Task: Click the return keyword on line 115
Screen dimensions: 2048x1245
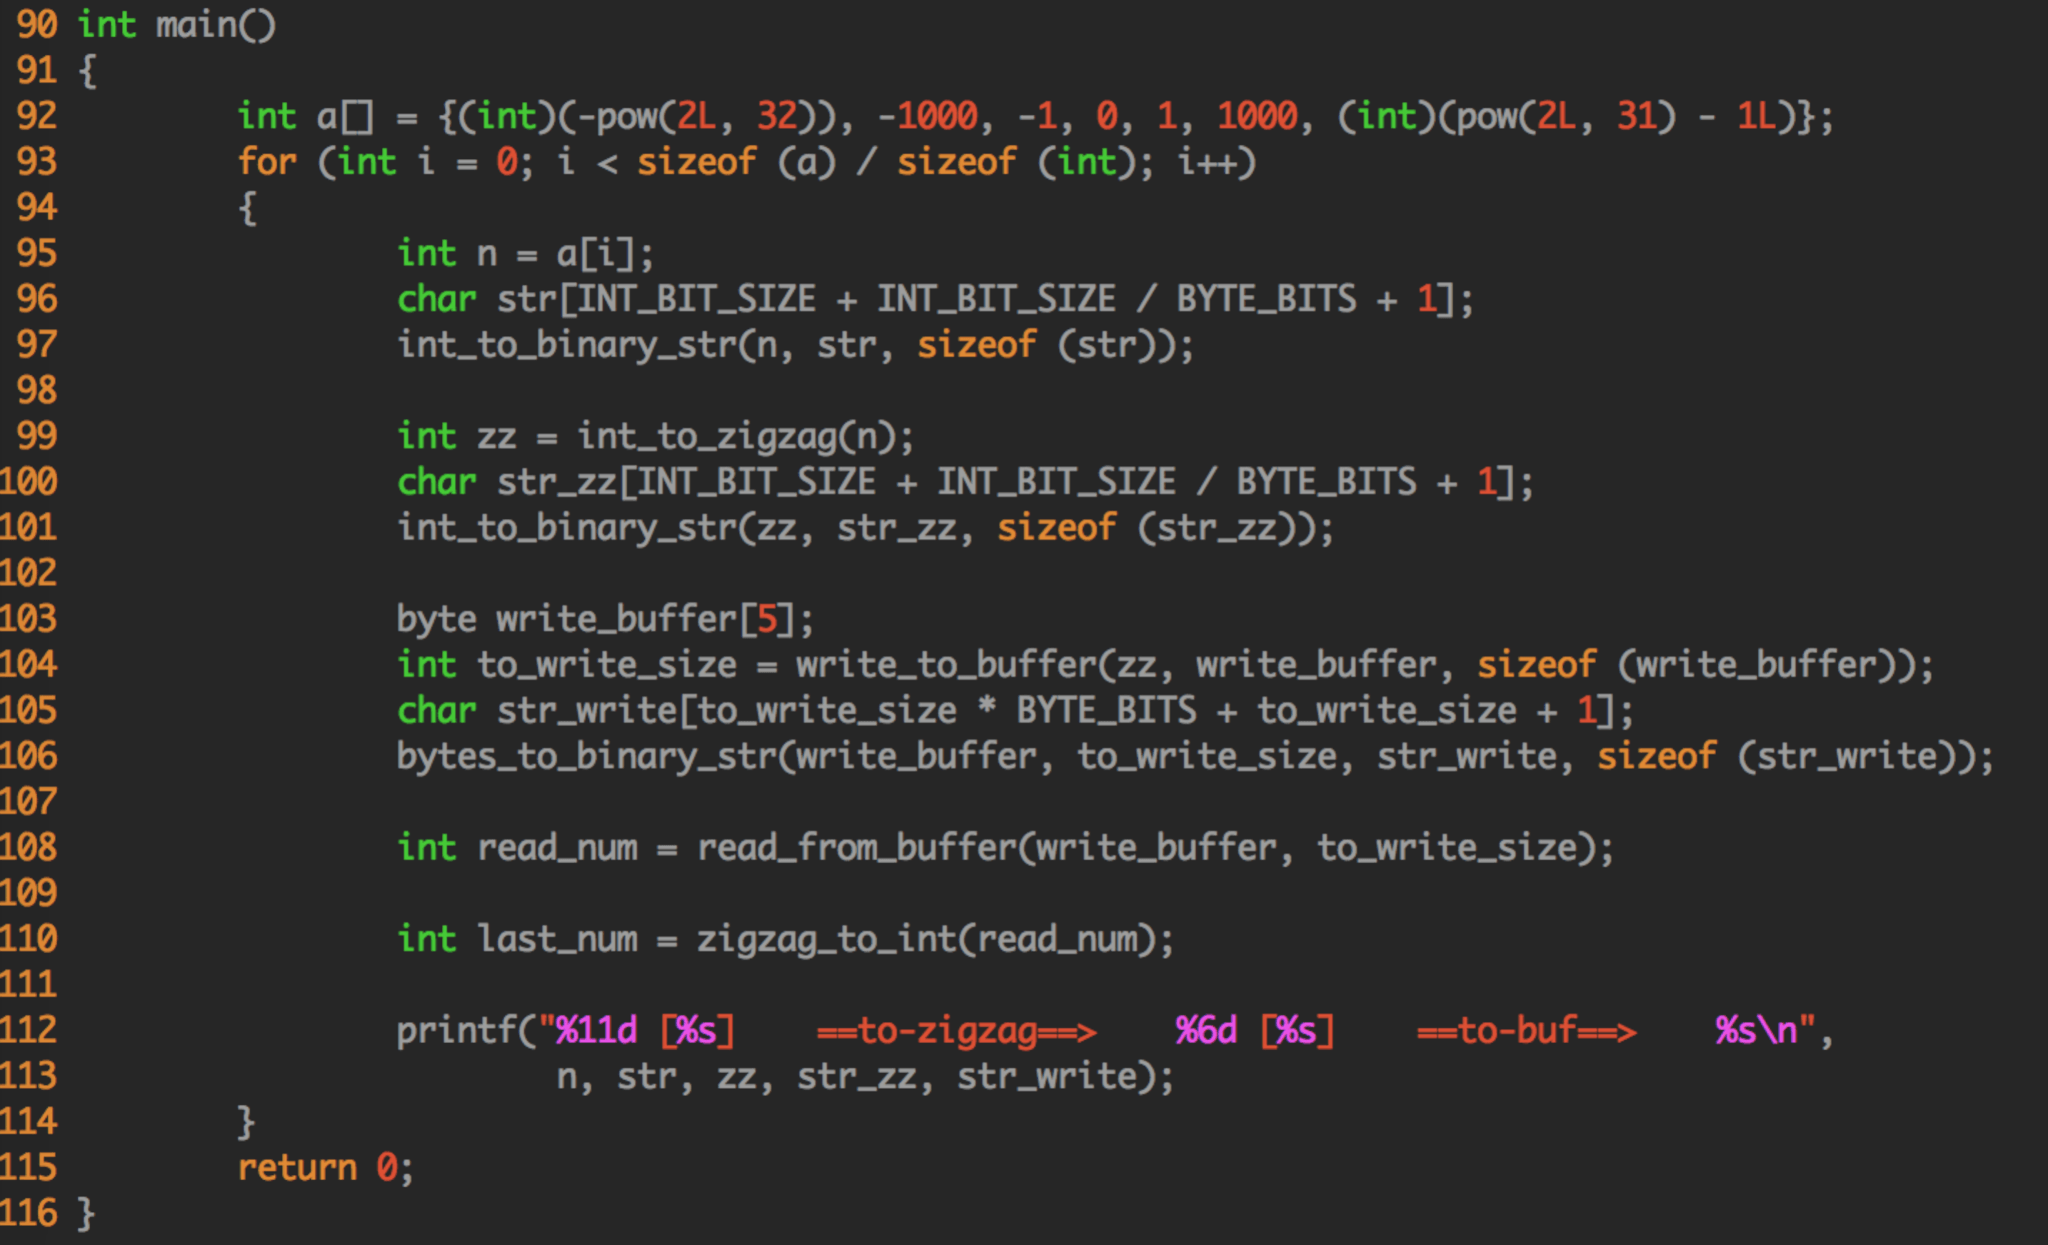Action: [296, 1168]
